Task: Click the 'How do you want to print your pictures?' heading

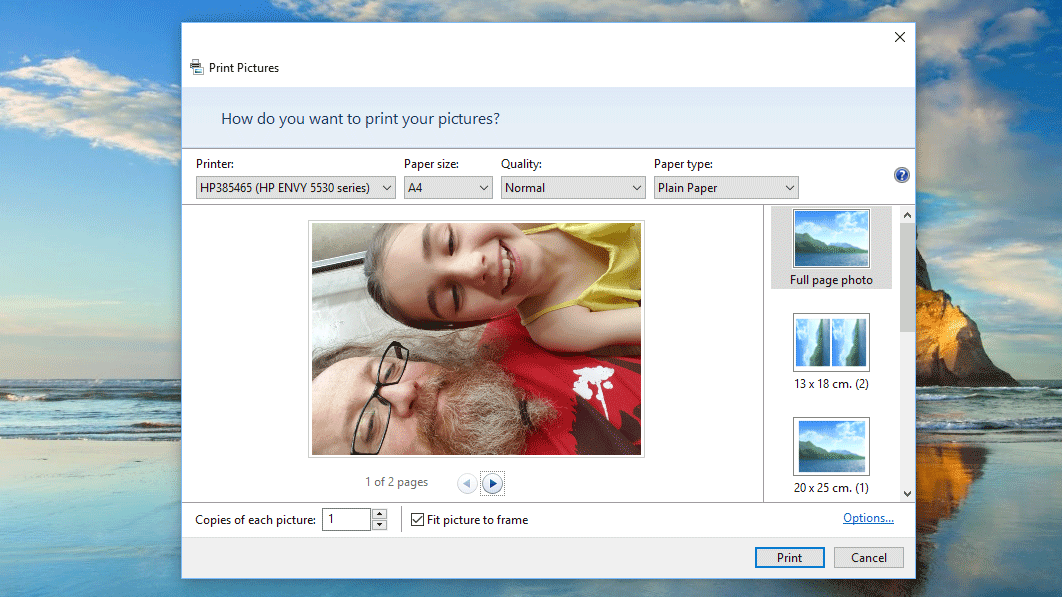Action: 360,119
